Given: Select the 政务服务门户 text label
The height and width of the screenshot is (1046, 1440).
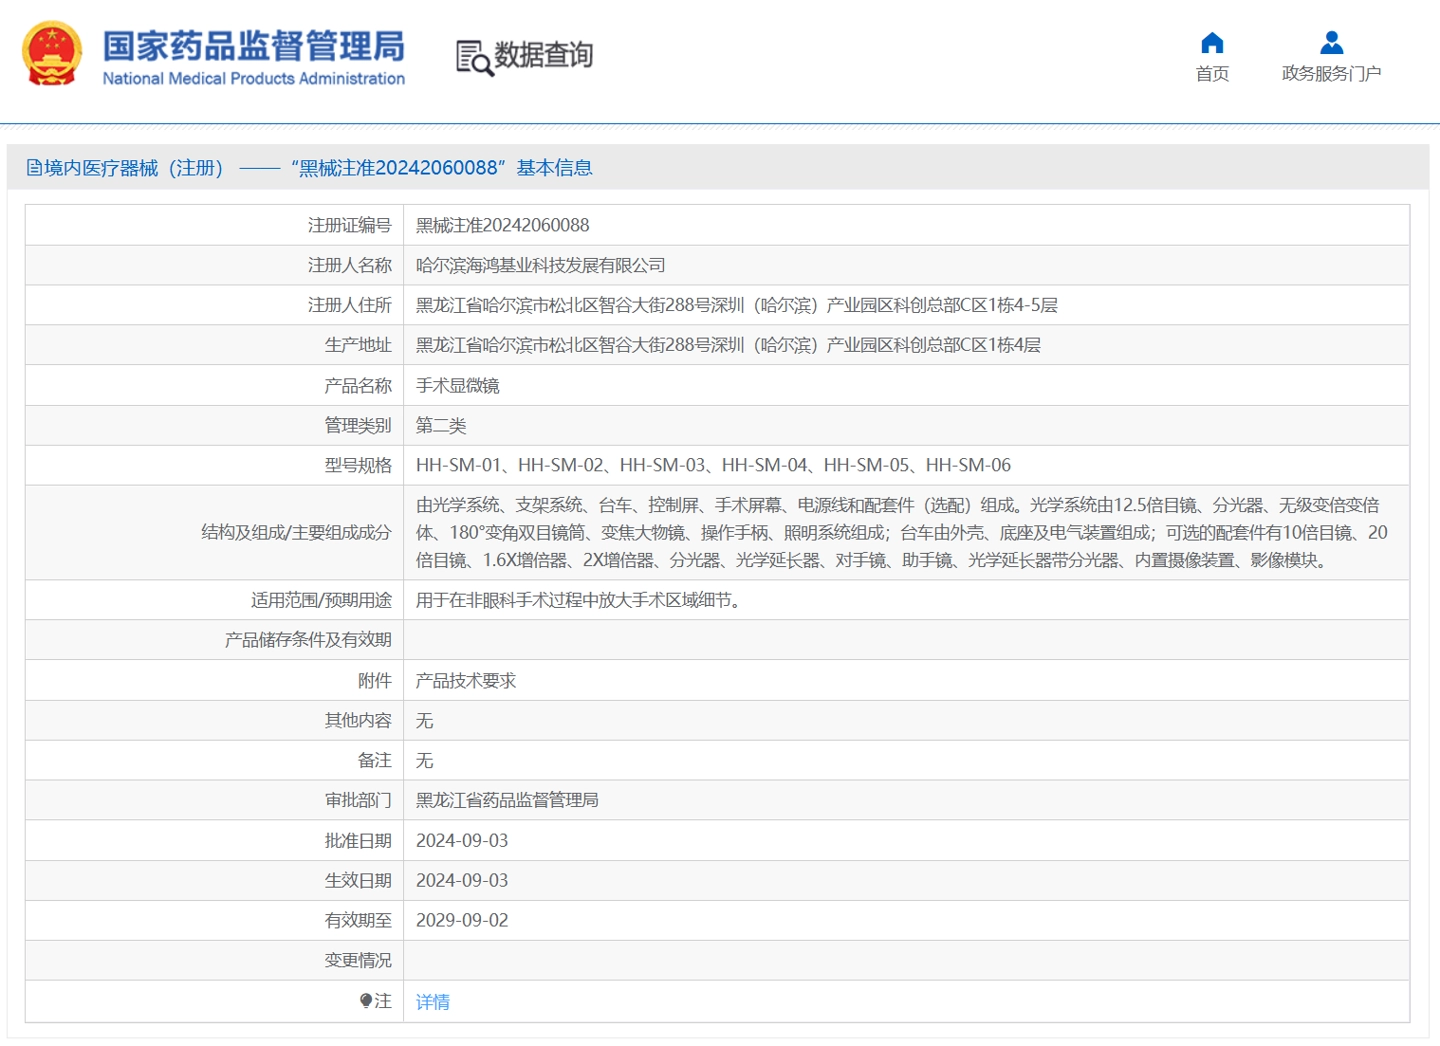Looking at the screenshot, I should click(x=1331, y=74).
